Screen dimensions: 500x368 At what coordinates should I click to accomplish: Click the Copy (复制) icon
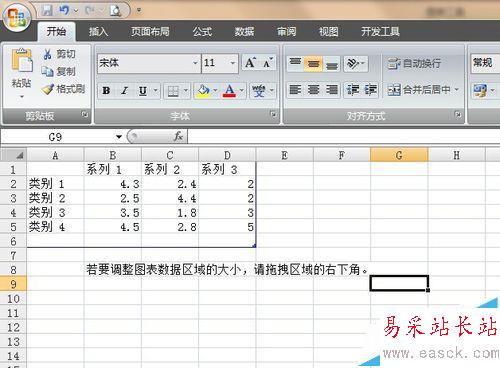(47, 71)
